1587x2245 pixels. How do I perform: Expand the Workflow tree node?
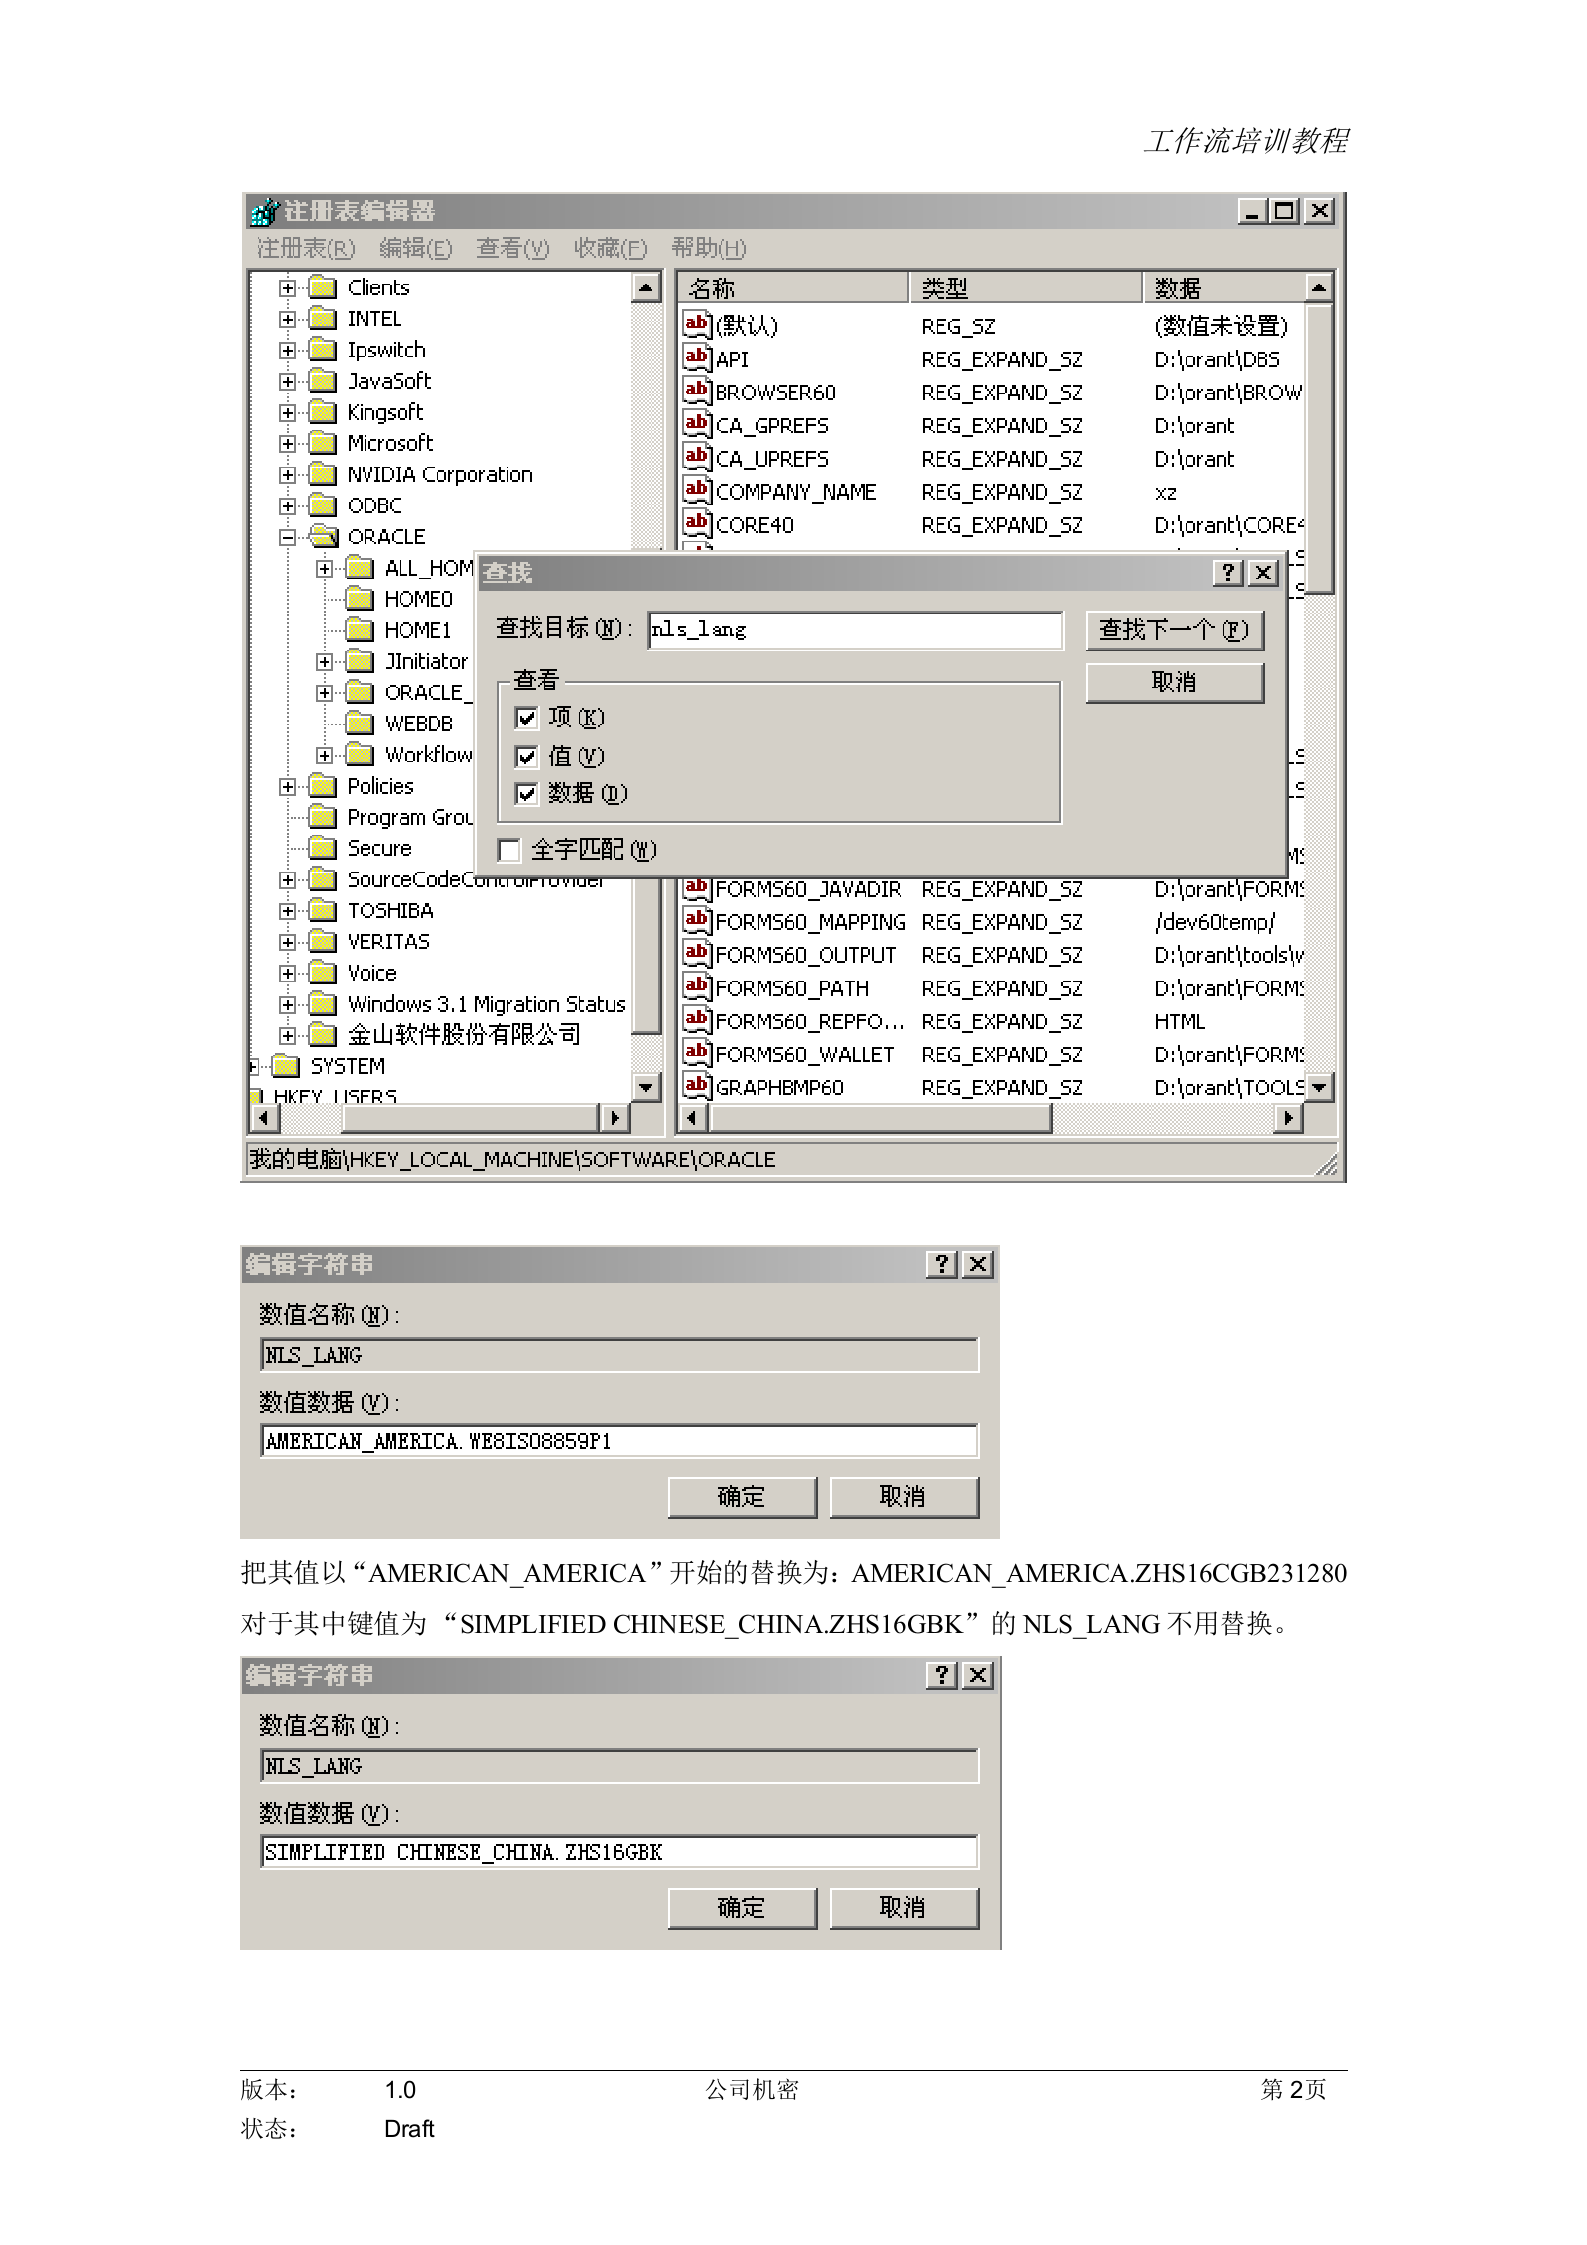point(324,755)
